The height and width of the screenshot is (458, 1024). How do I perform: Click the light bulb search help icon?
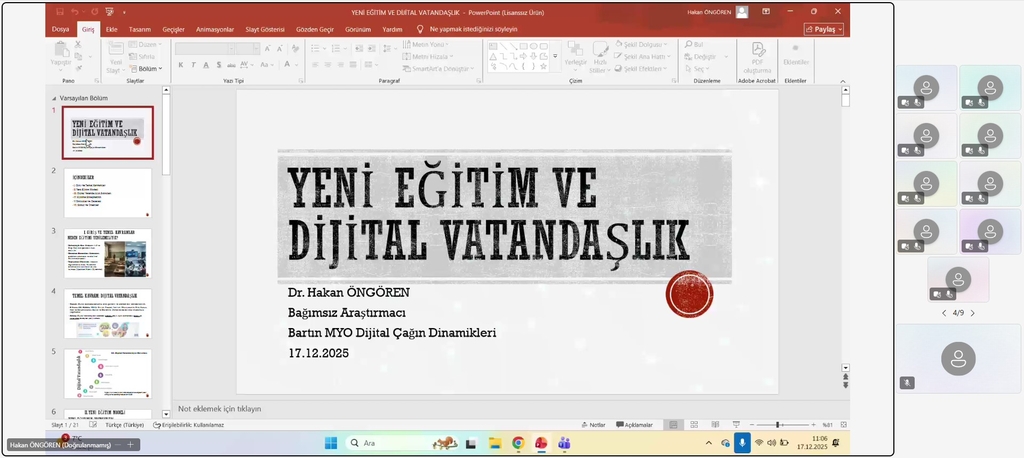click(421, 29)
